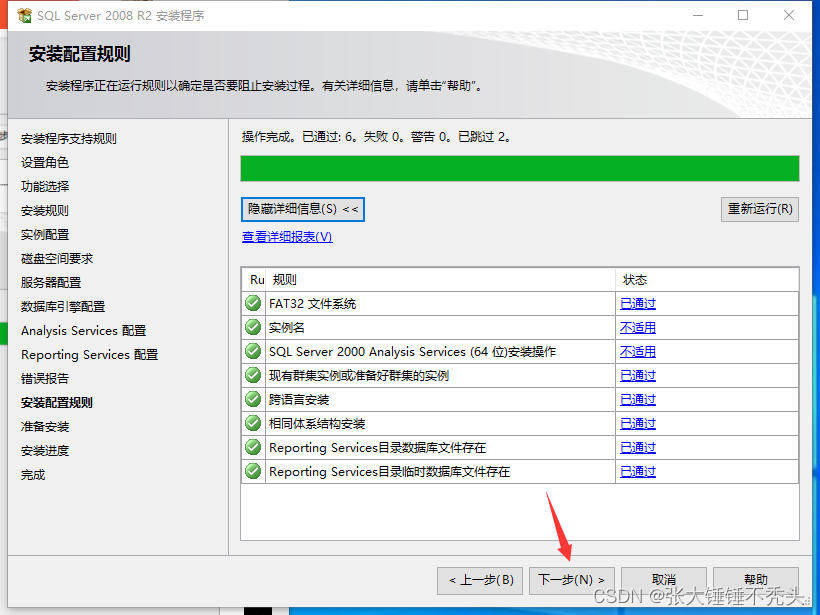Click rule name 相同体系结构安装
This screenshot has height=615, width=820.
click(x=317, y=424)
